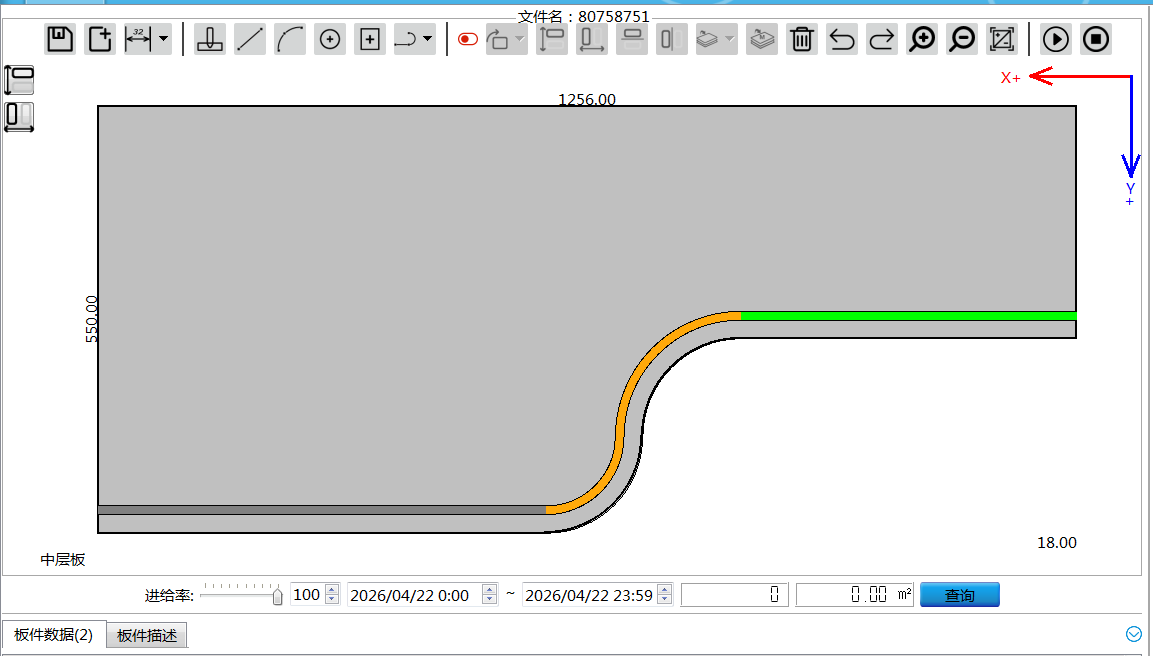This screenshot has height=656, width=1153.
Task: Select the green straight path segment
Action: [908, 316]
